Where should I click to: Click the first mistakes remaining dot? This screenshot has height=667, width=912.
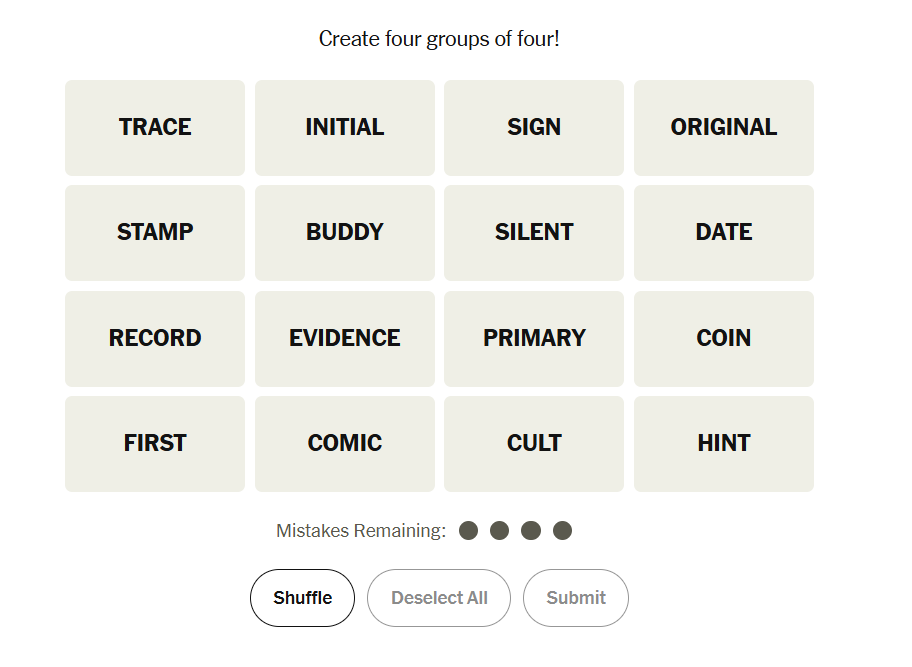[x=468, y=530]
